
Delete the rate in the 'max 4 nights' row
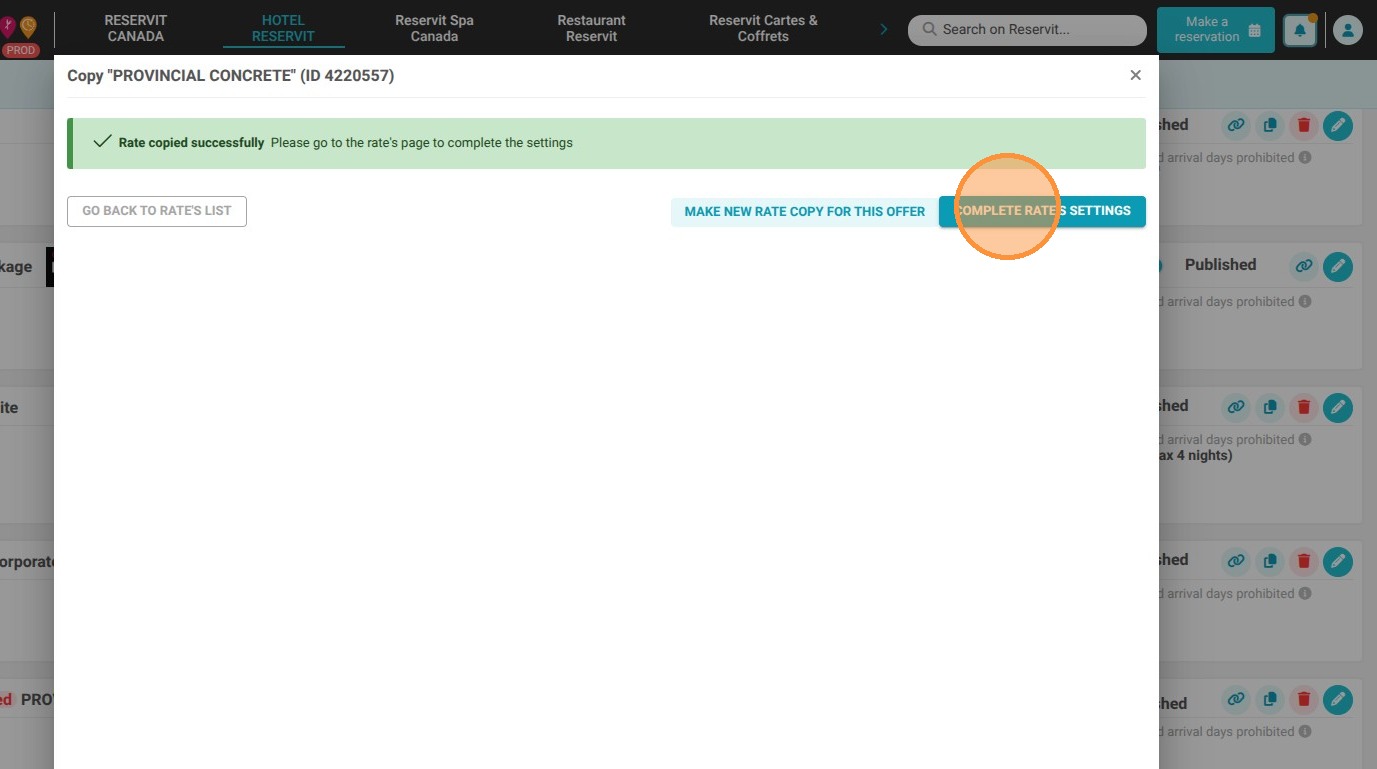click(x=1303, y=407)
